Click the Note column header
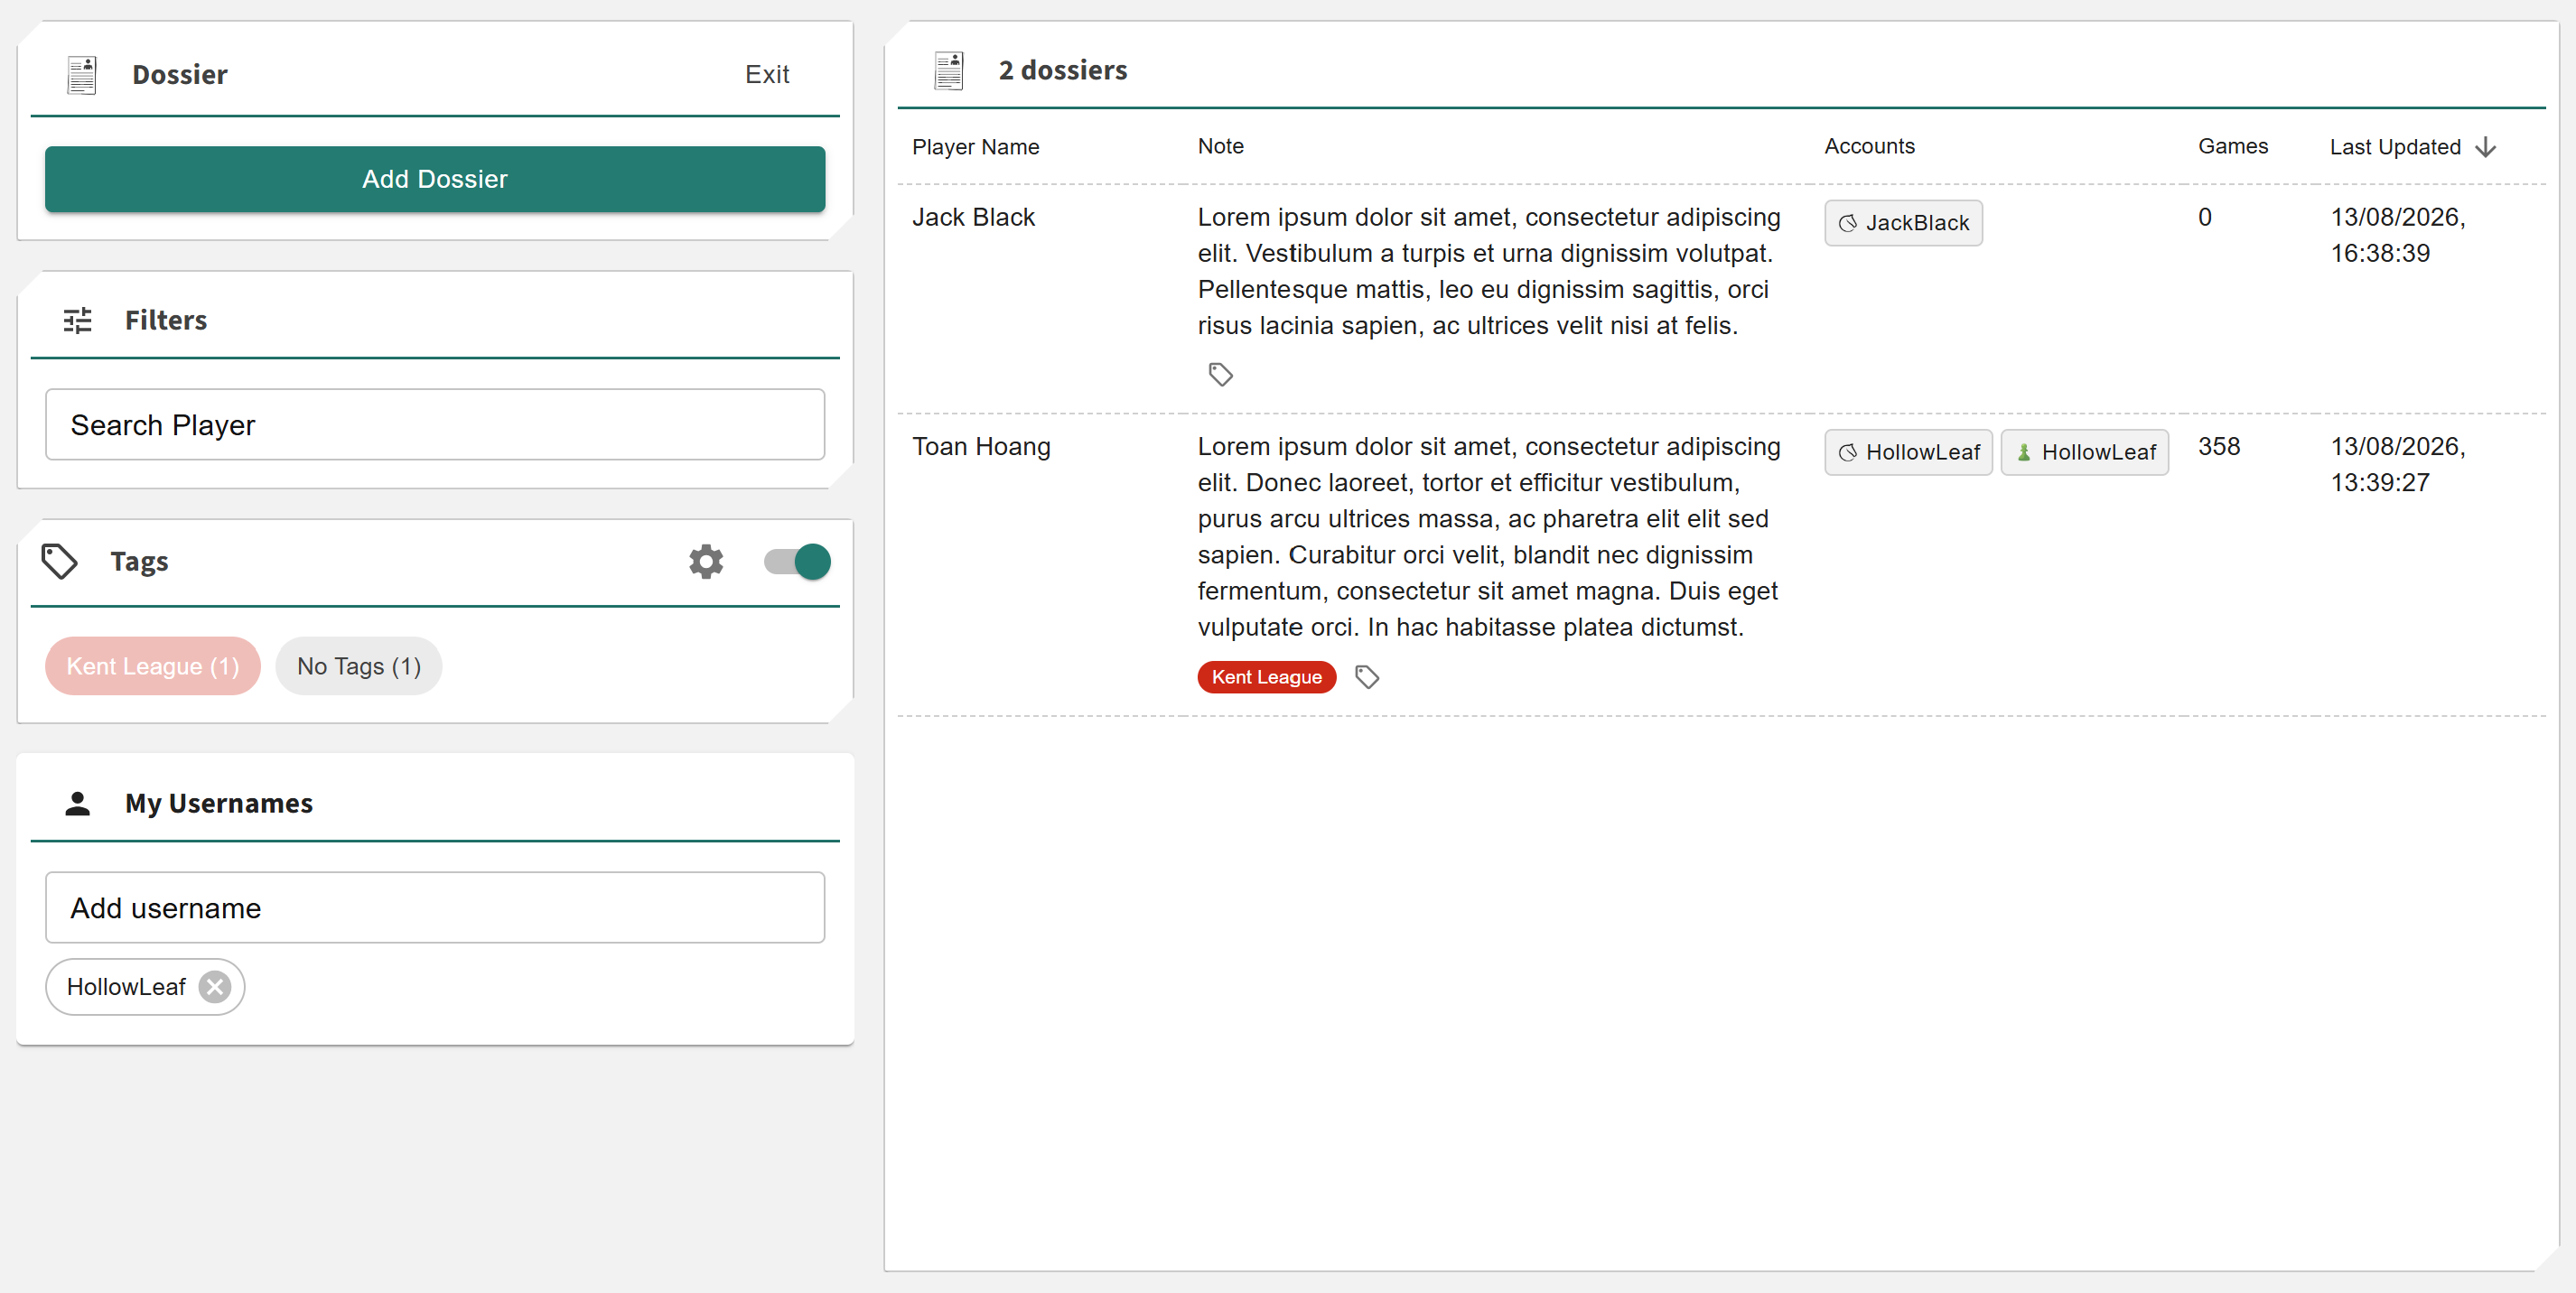 [1220, 146]
